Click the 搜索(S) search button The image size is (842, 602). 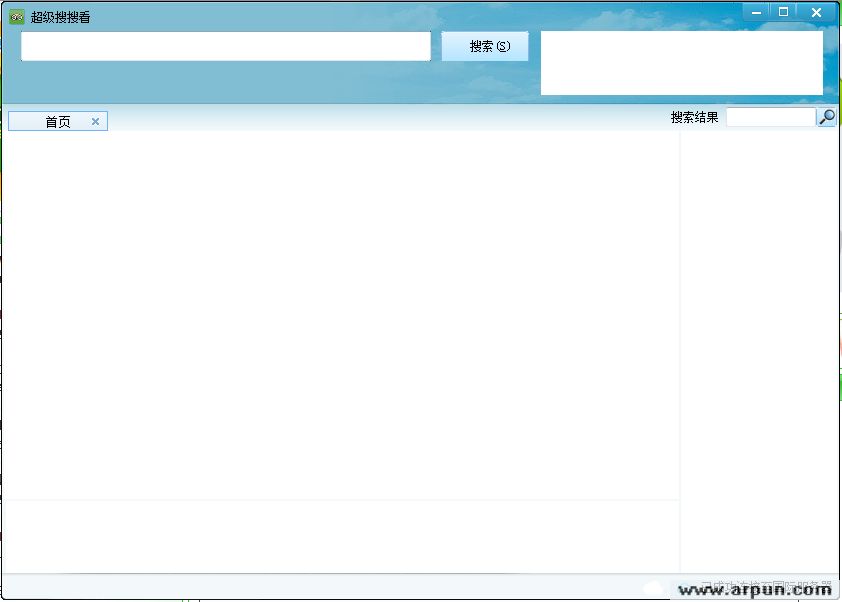click(485, 46)
